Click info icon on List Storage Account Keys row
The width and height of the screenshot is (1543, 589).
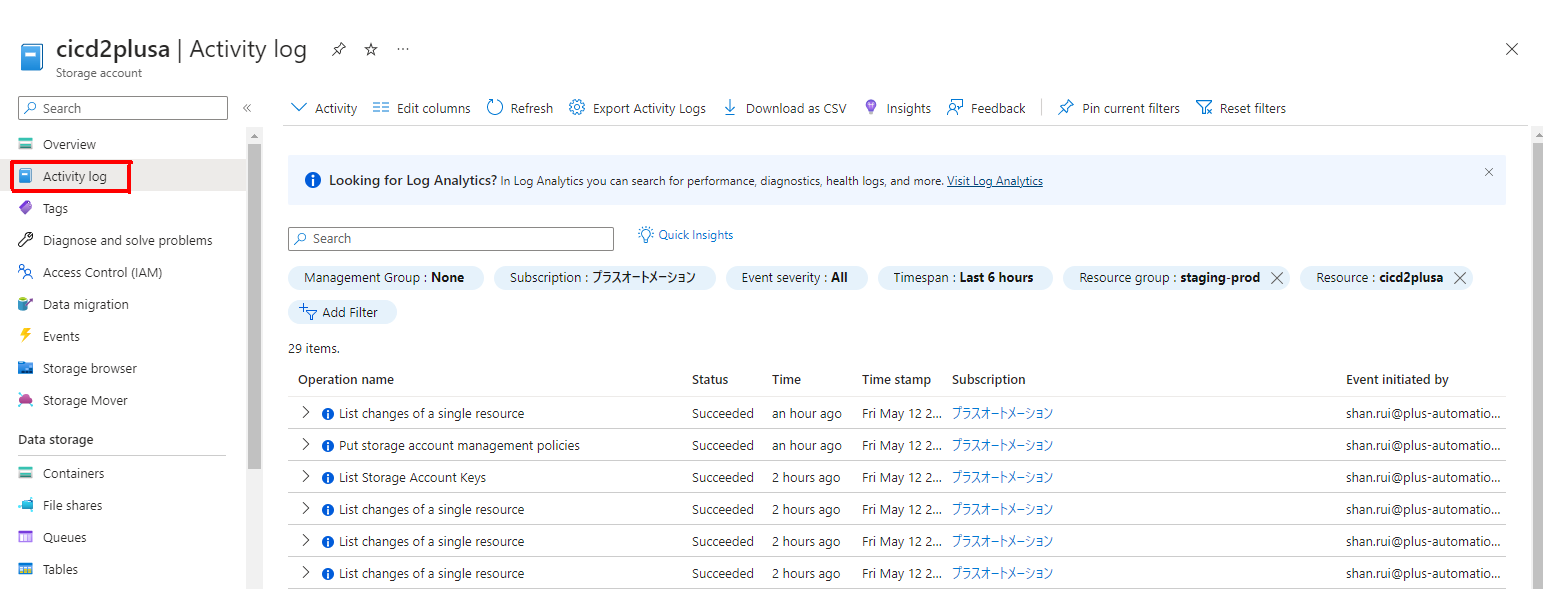(x=328, y=478)
